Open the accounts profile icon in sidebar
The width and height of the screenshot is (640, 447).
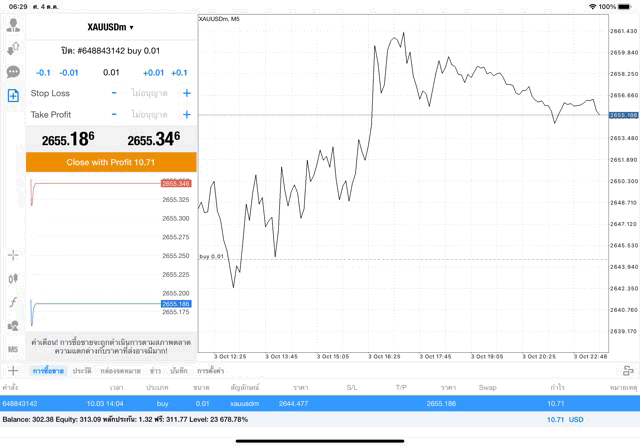[13, 26]
